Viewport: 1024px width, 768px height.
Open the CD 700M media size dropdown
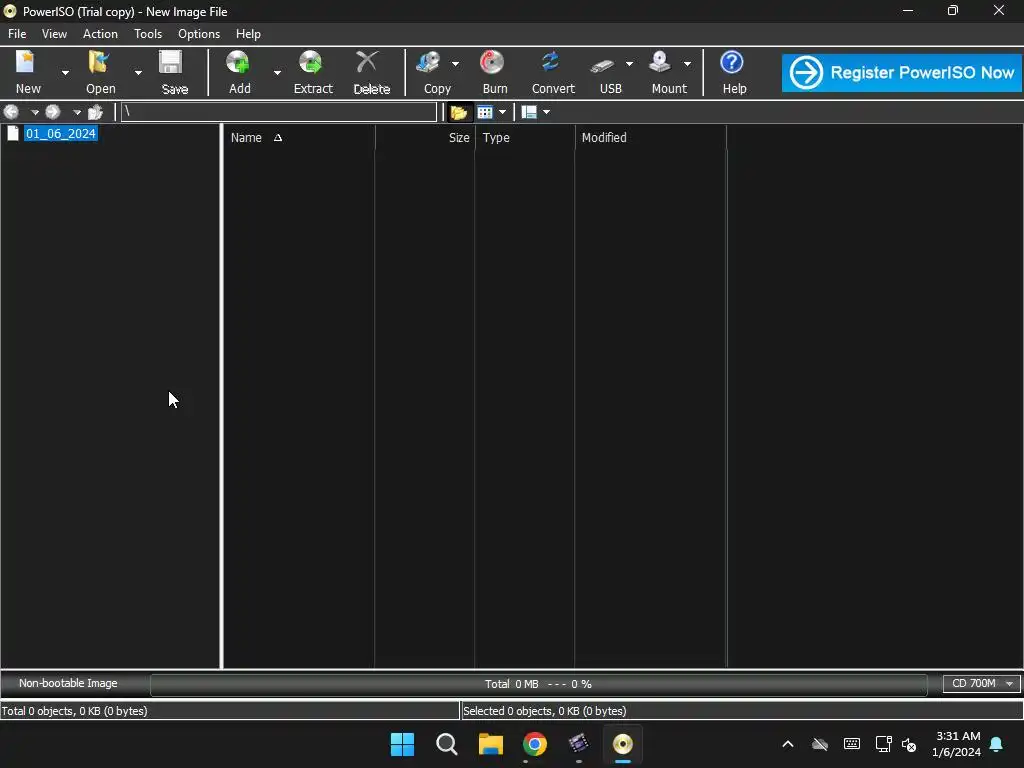(982, 684)
